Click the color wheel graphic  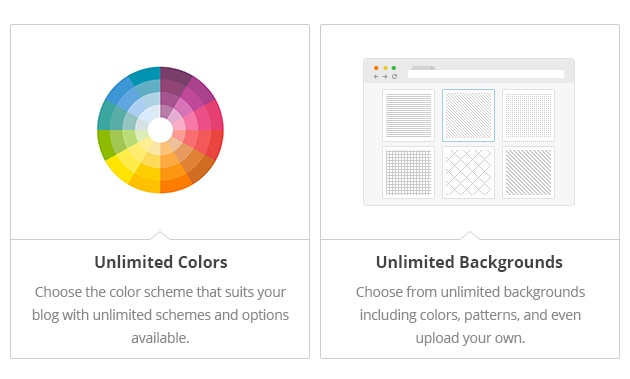[160, 130]
